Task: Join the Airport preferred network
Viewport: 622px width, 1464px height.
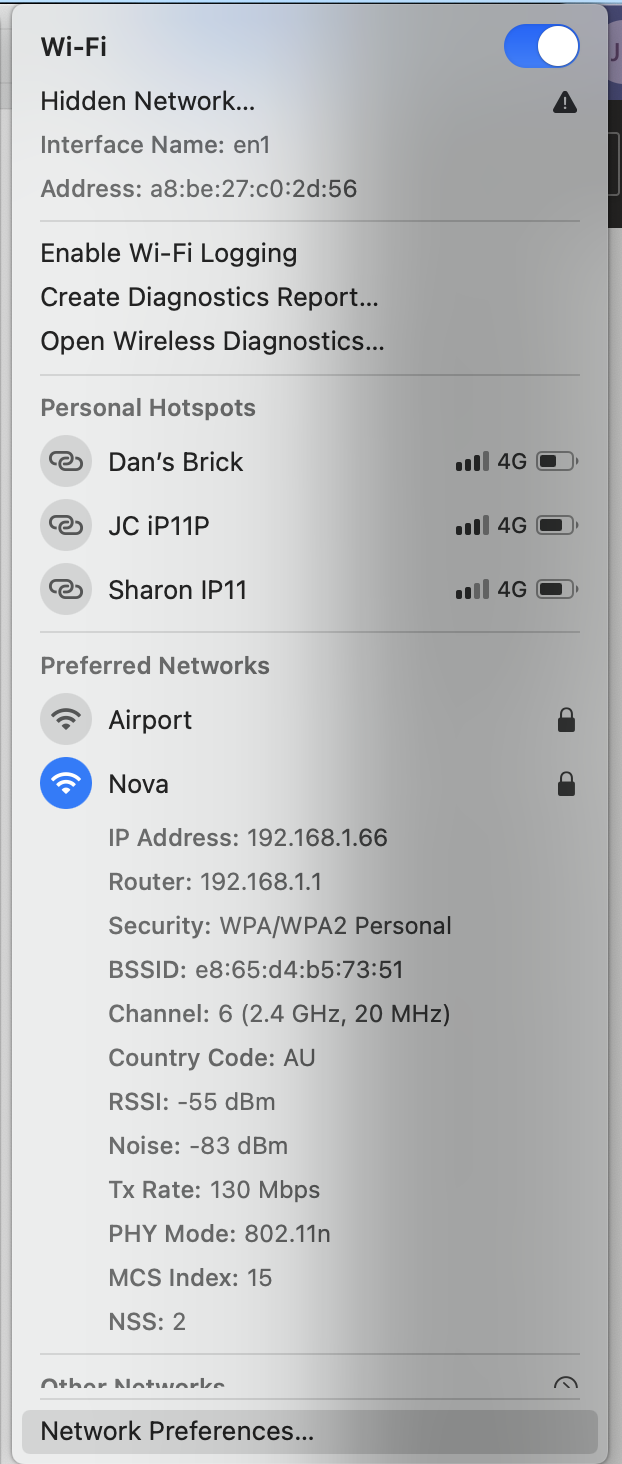Action: tap(310, 720)
